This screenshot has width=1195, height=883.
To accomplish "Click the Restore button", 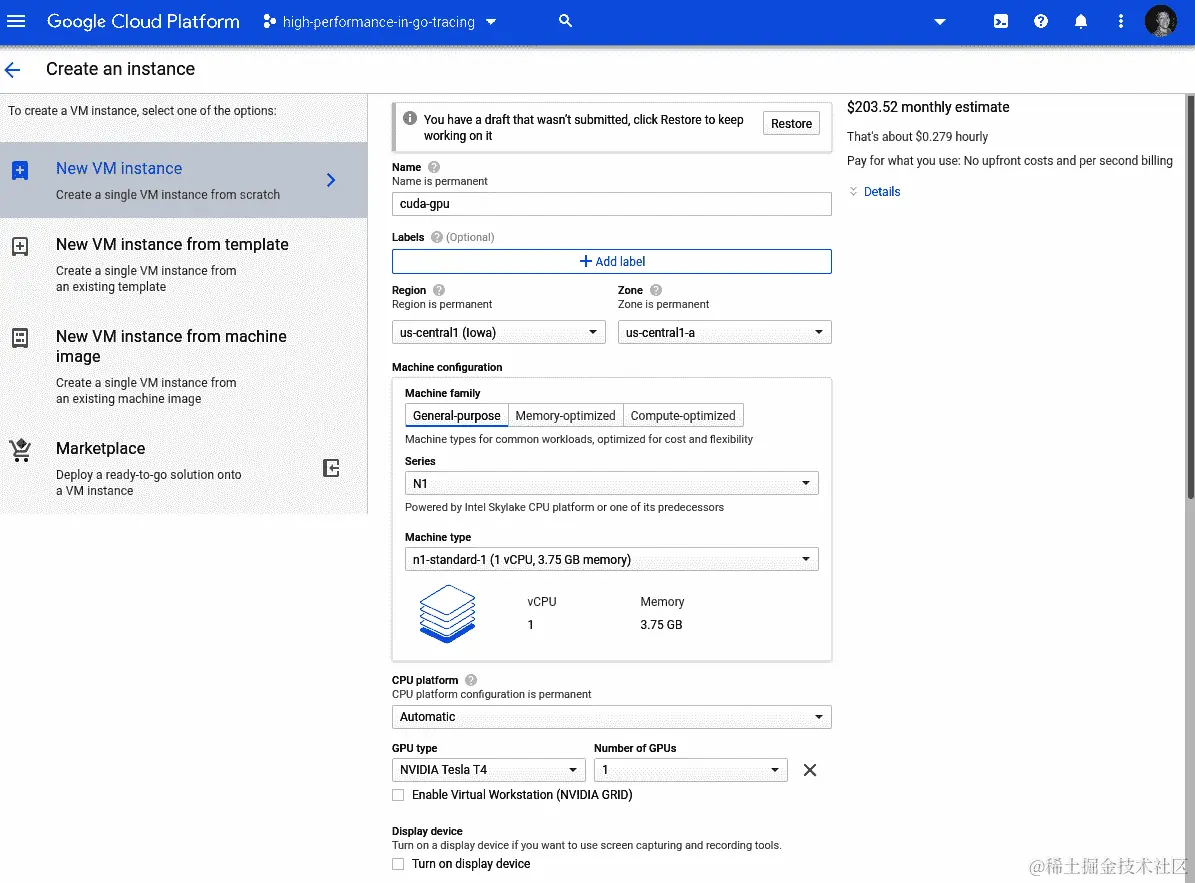I will (791, 123).
